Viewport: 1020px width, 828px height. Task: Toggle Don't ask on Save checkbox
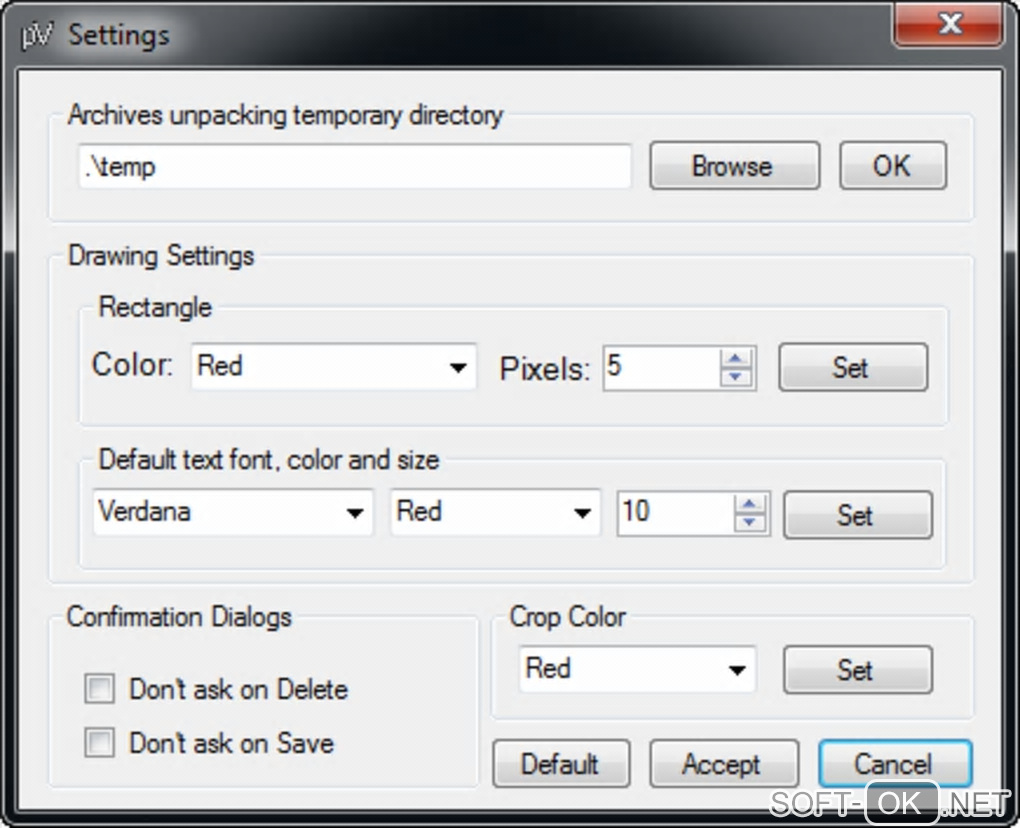(x=100, y=744)
